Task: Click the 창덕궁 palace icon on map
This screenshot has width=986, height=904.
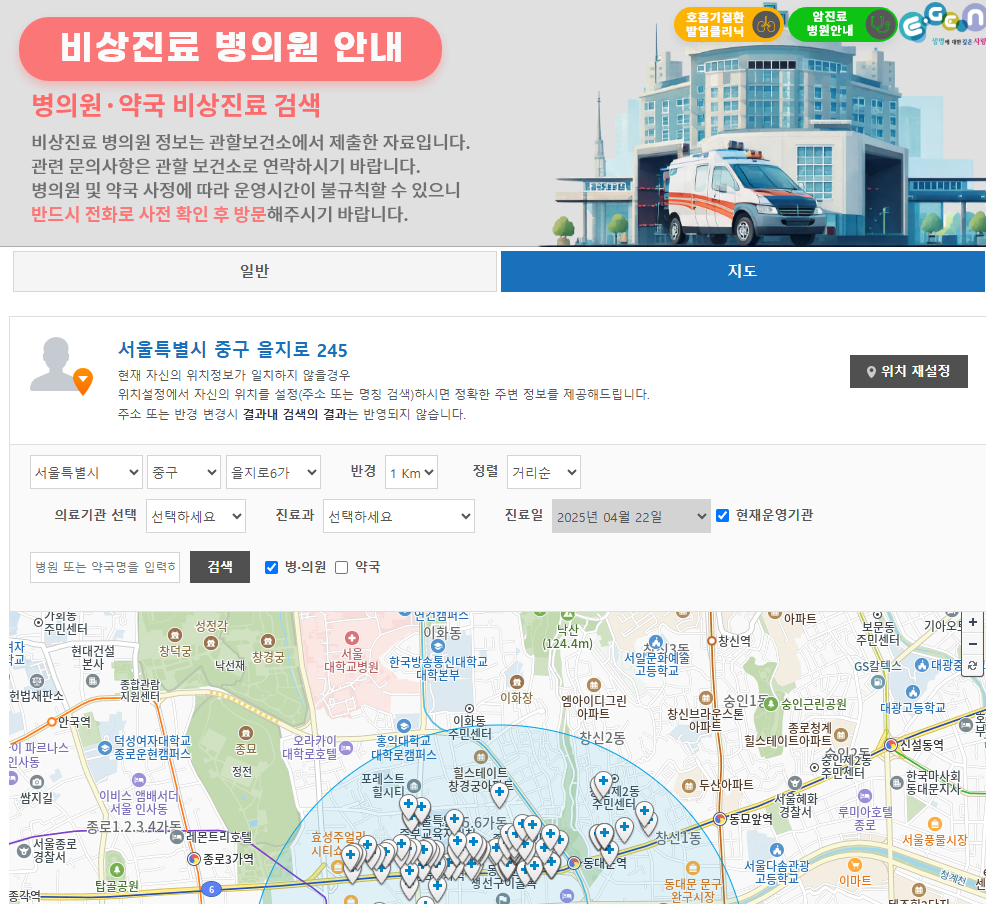Action: point(175,635)
